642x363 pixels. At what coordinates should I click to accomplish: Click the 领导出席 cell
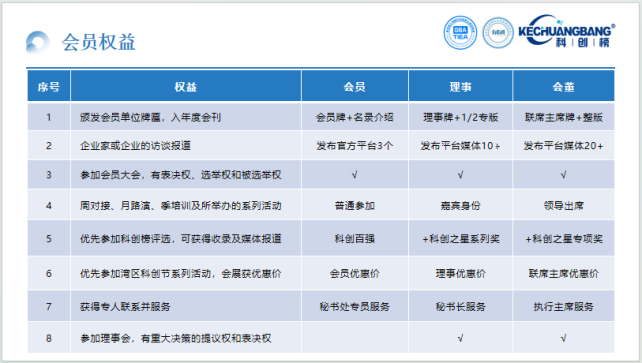point(563,205)
